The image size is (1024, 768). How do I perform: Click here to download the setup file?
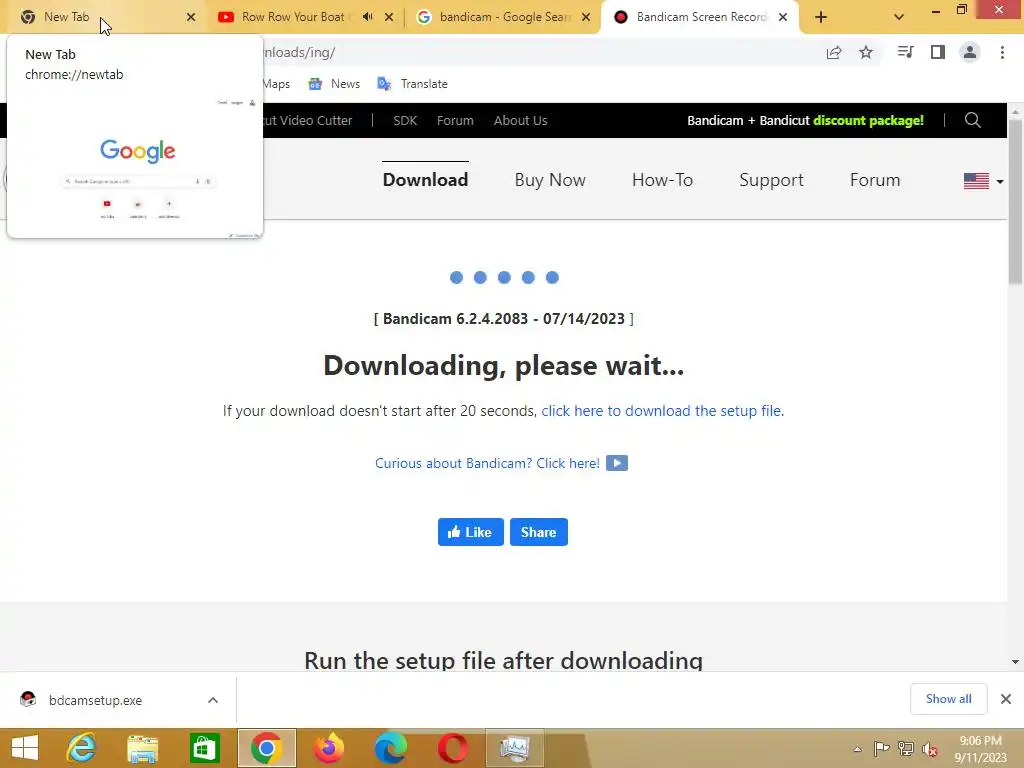coord(662,411)
